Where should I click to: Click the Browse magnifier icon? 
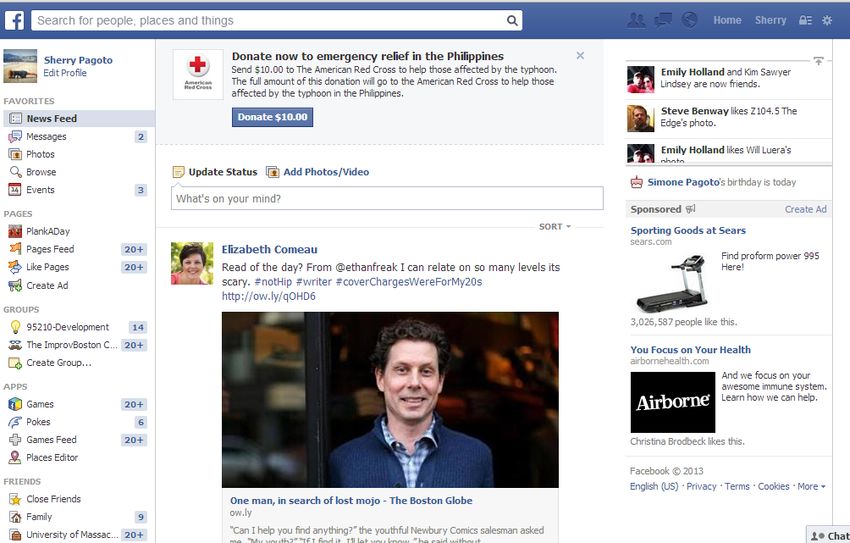(15, 172)
